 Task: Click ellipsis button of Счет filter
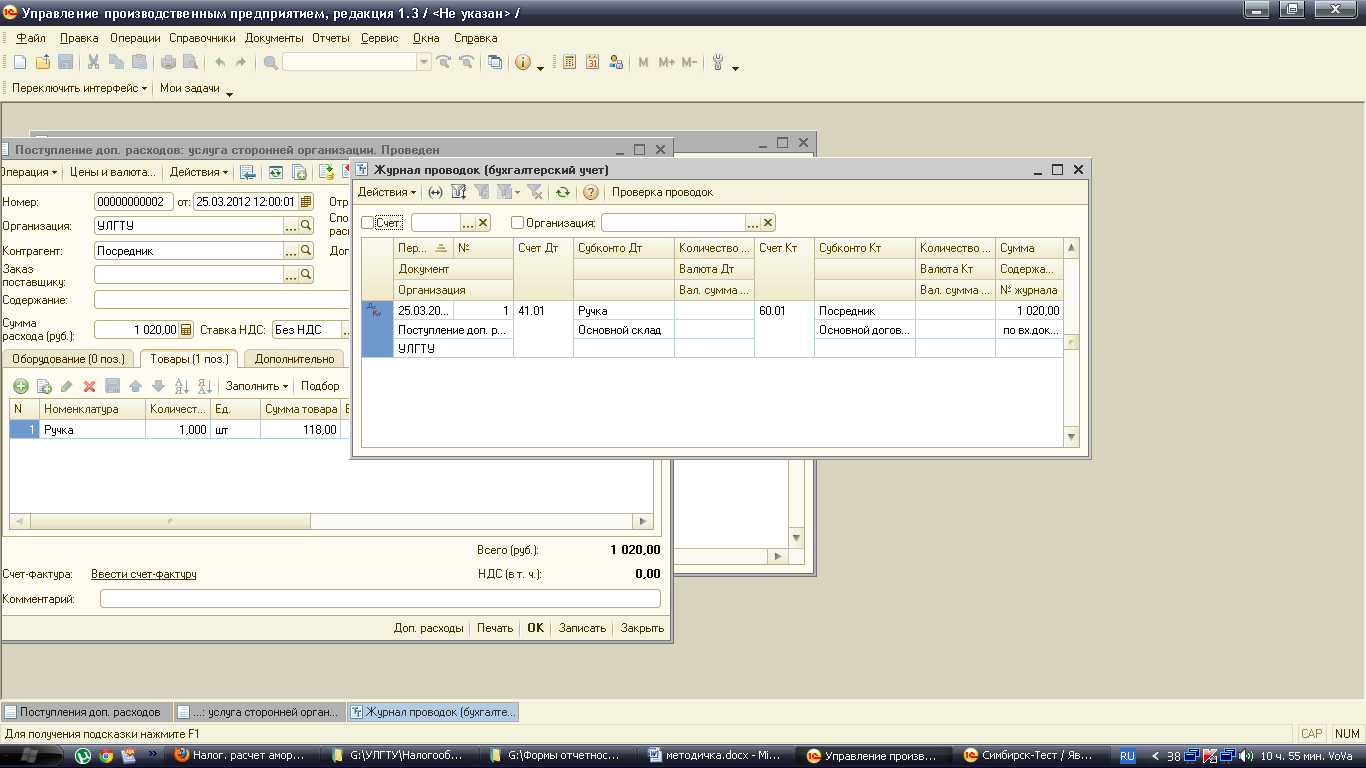click(x=467, y=223)
